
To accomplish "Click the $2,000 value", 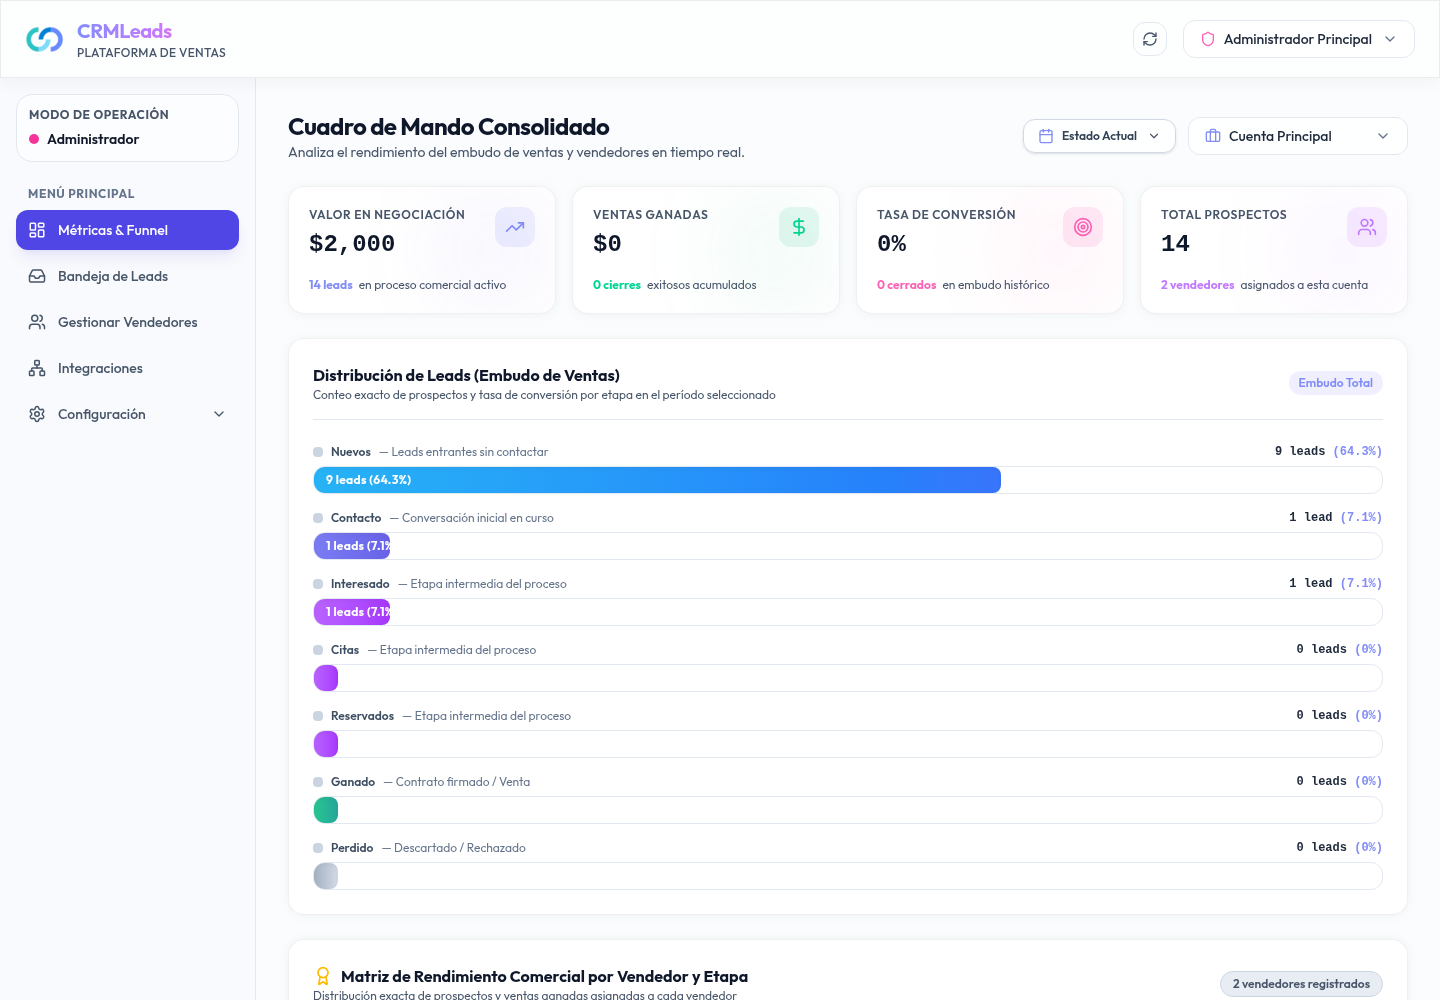I will coord(352,243).
